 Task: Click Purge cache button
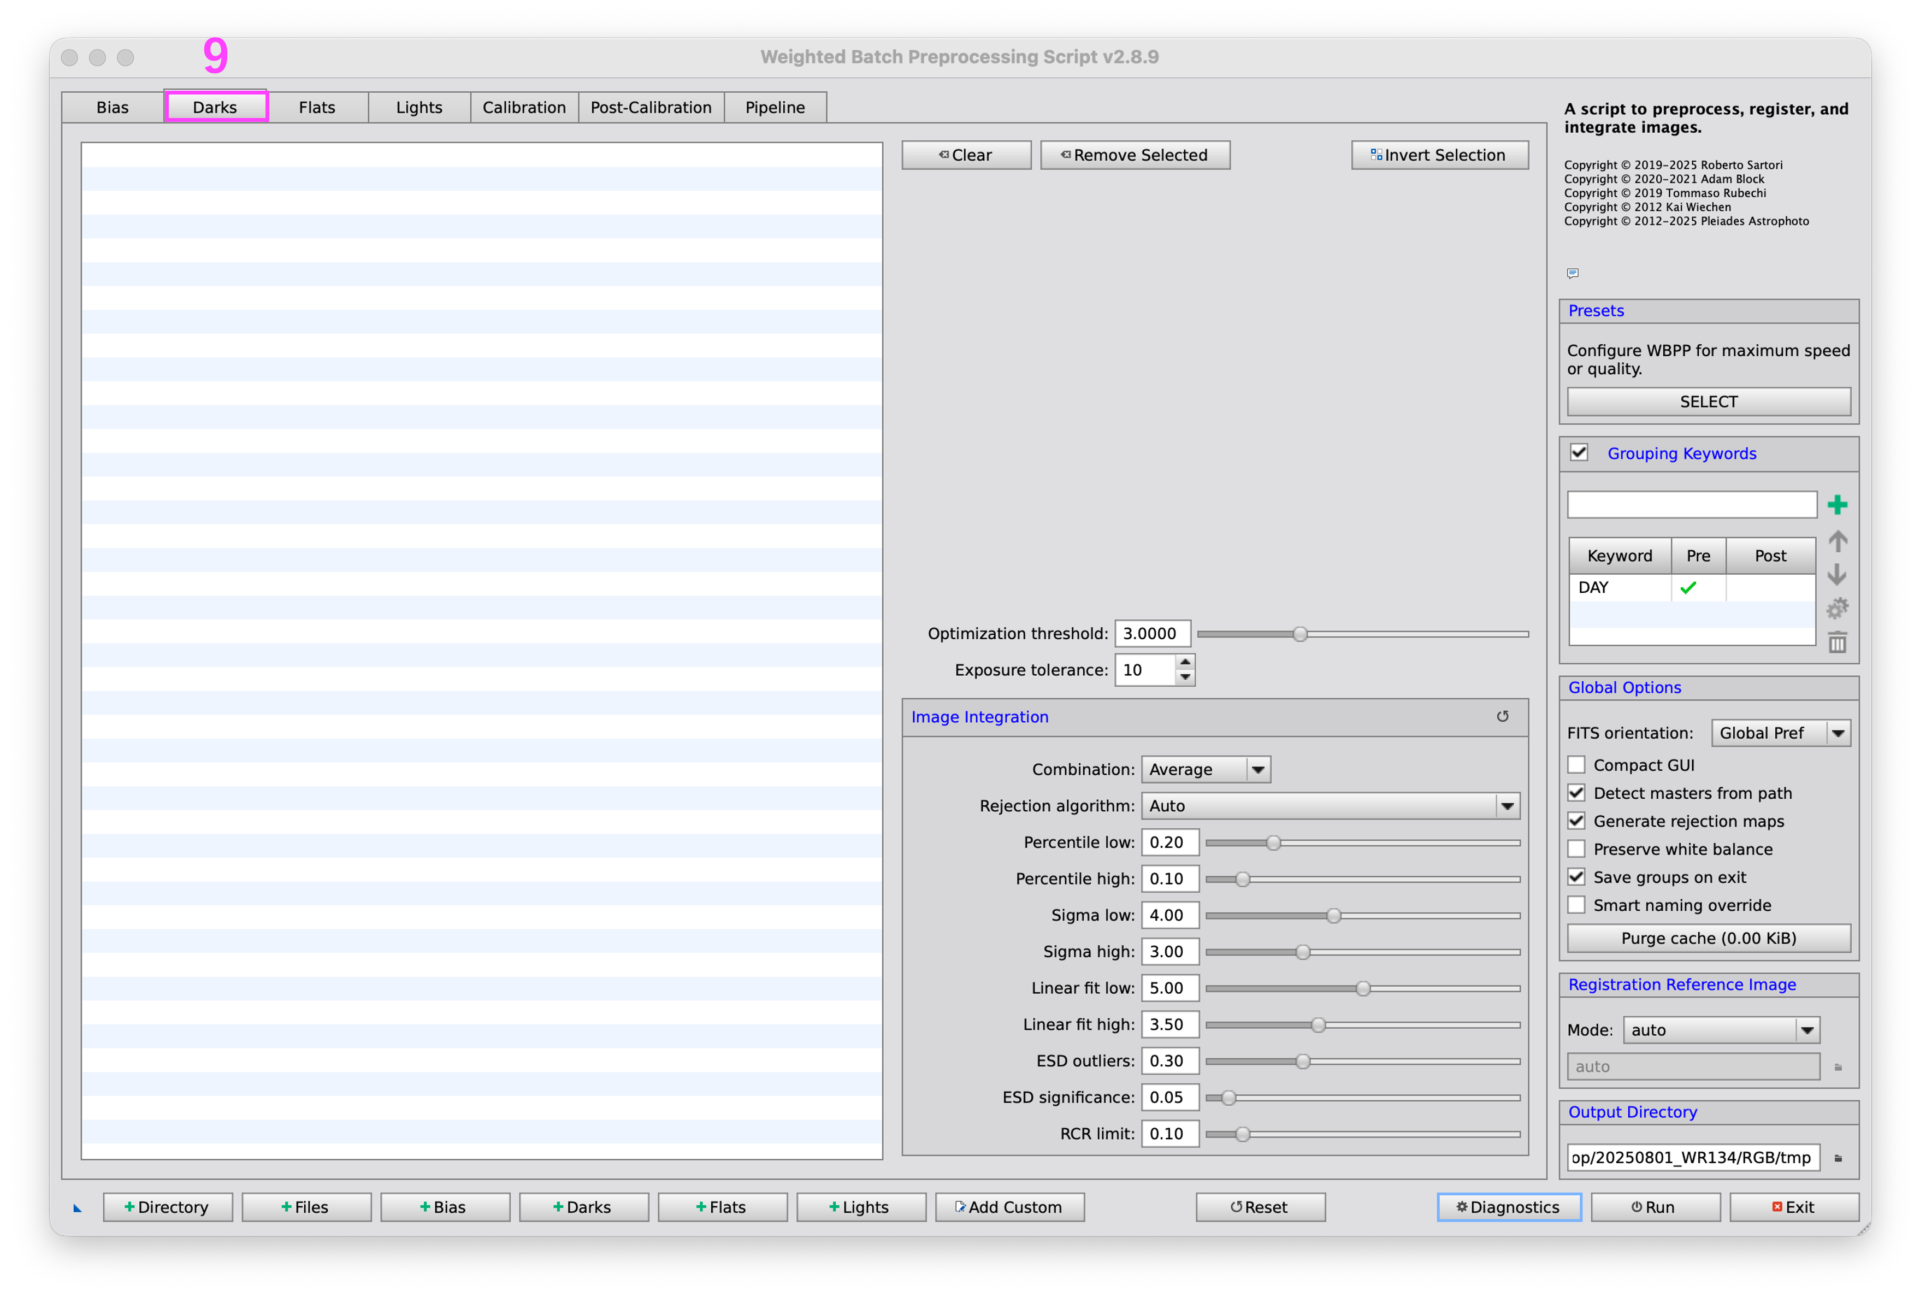point(1708,938)
